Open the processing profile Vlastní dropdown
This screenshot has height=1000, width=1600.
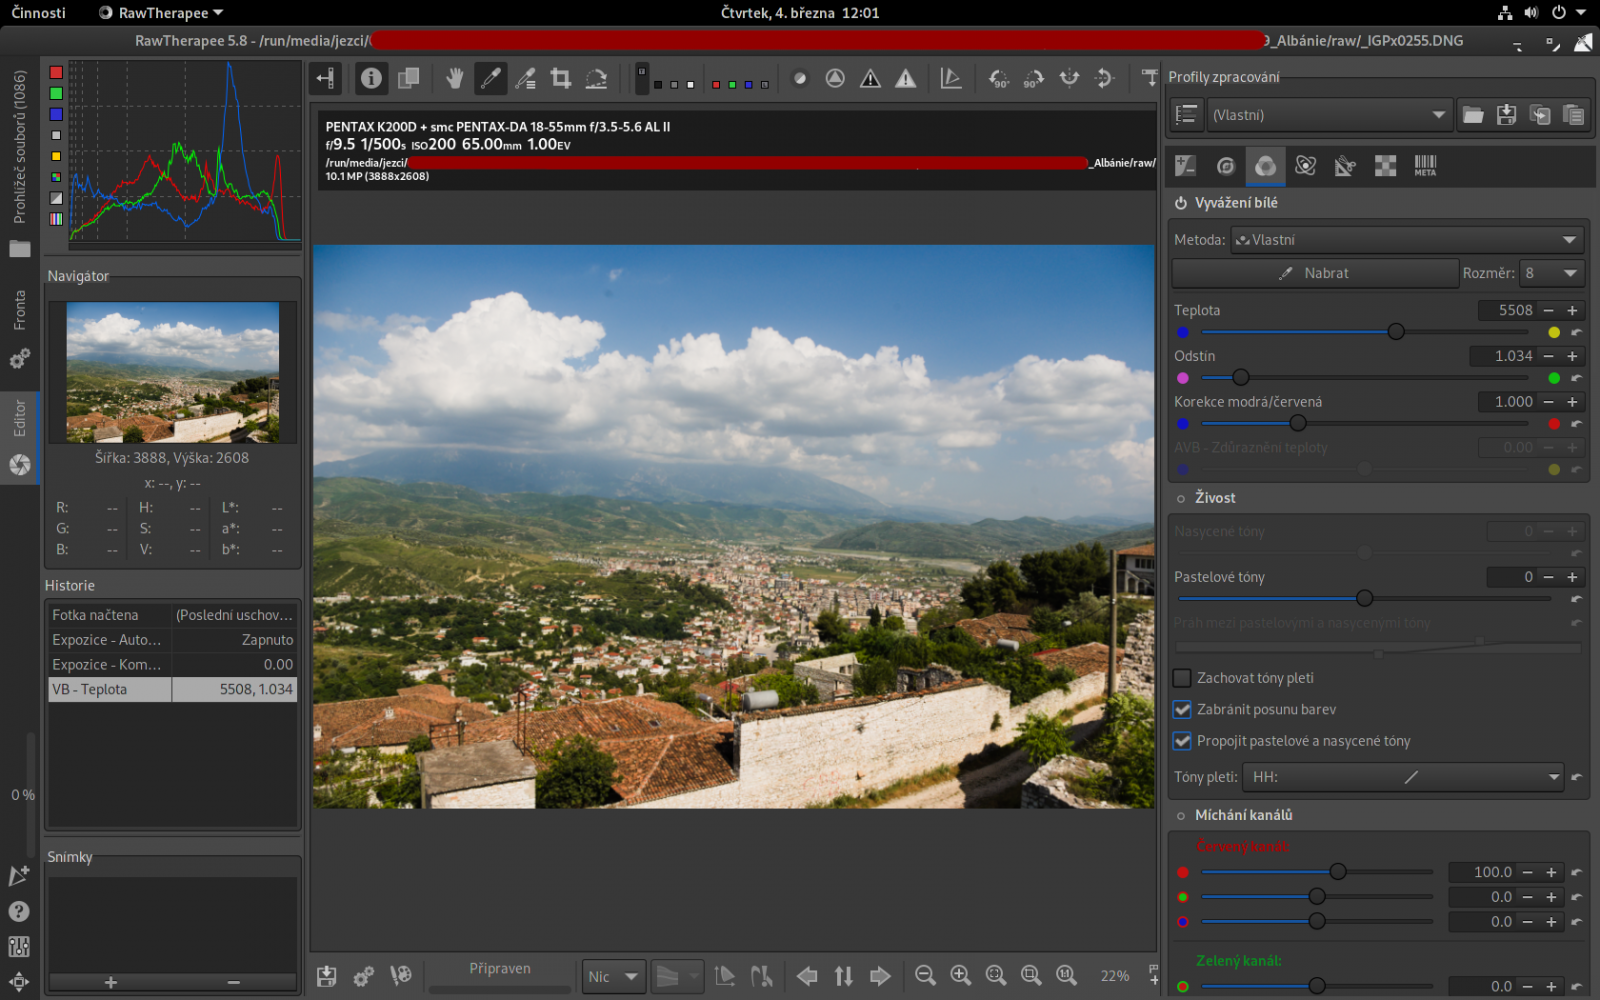tap(1329, 114)
